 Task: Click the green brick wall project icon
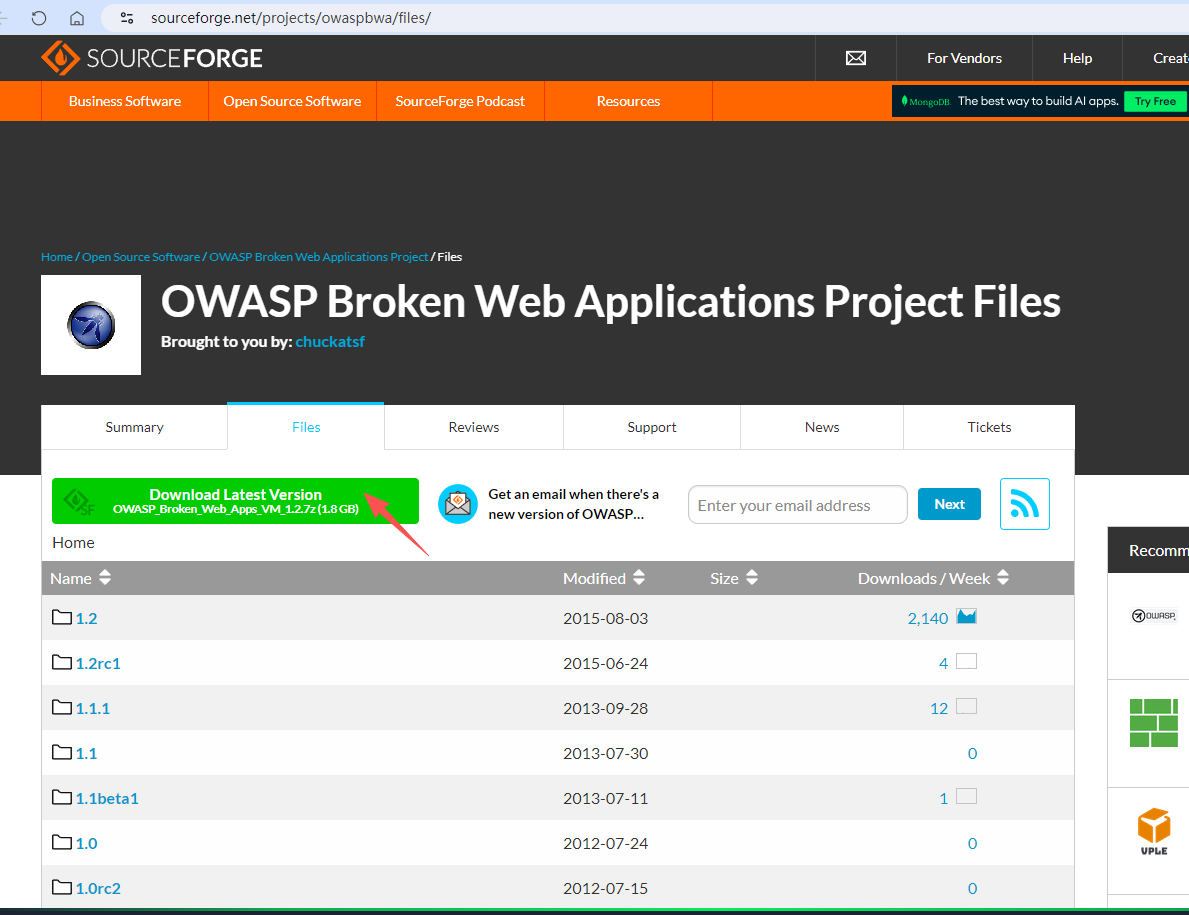coord(1153,723)
